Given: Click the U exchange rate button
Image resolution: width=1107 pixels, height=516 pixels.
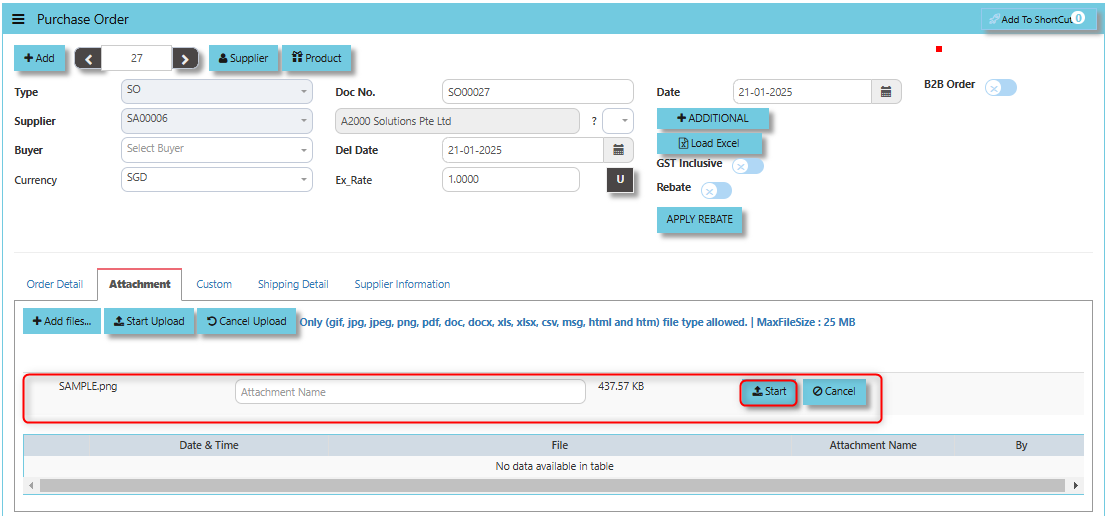Looking at the screenshot, I should [x=620, y=180].
